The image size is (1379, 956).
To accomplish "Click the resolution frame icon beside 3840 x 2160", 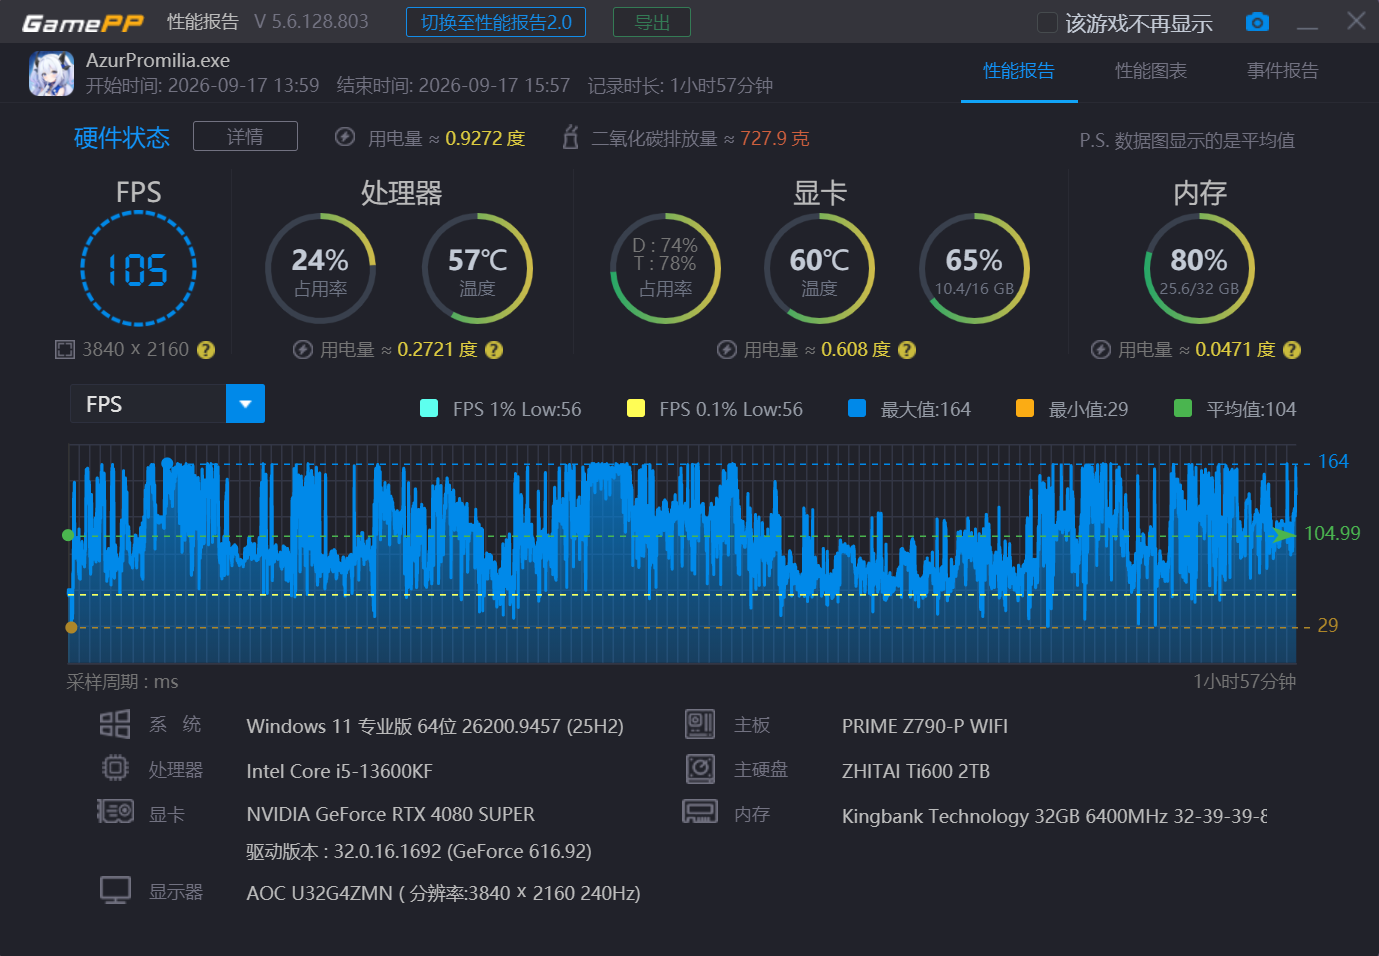I will pyautogui.click(x=65, y=349).
